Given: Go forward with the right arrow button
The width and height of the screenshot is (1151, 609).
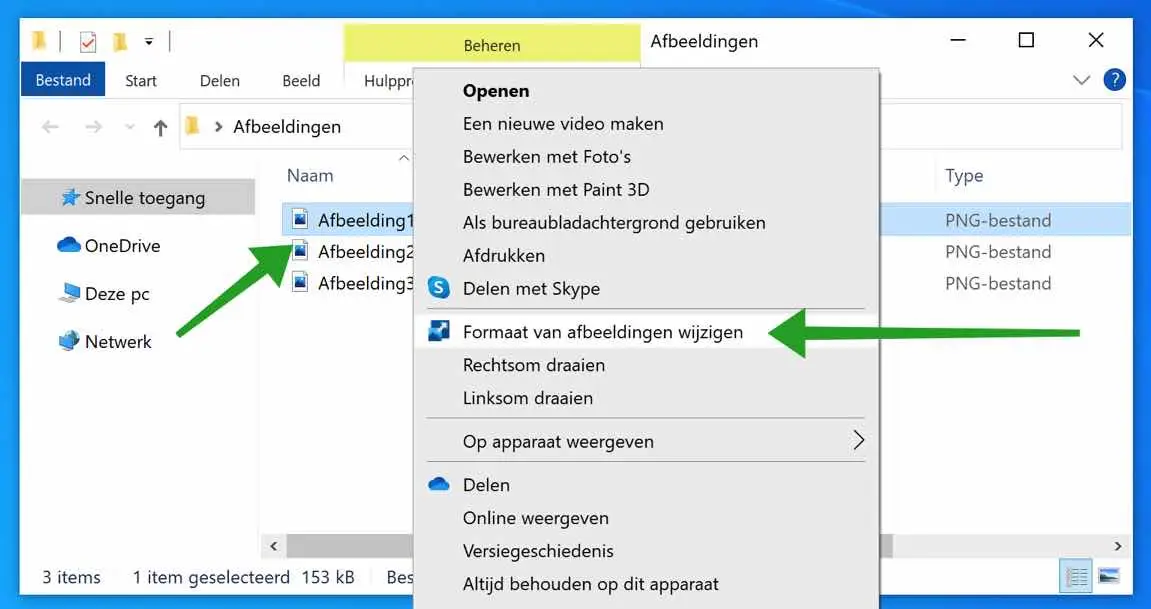Looking at the screenshot, I should [x=93, y=127].
